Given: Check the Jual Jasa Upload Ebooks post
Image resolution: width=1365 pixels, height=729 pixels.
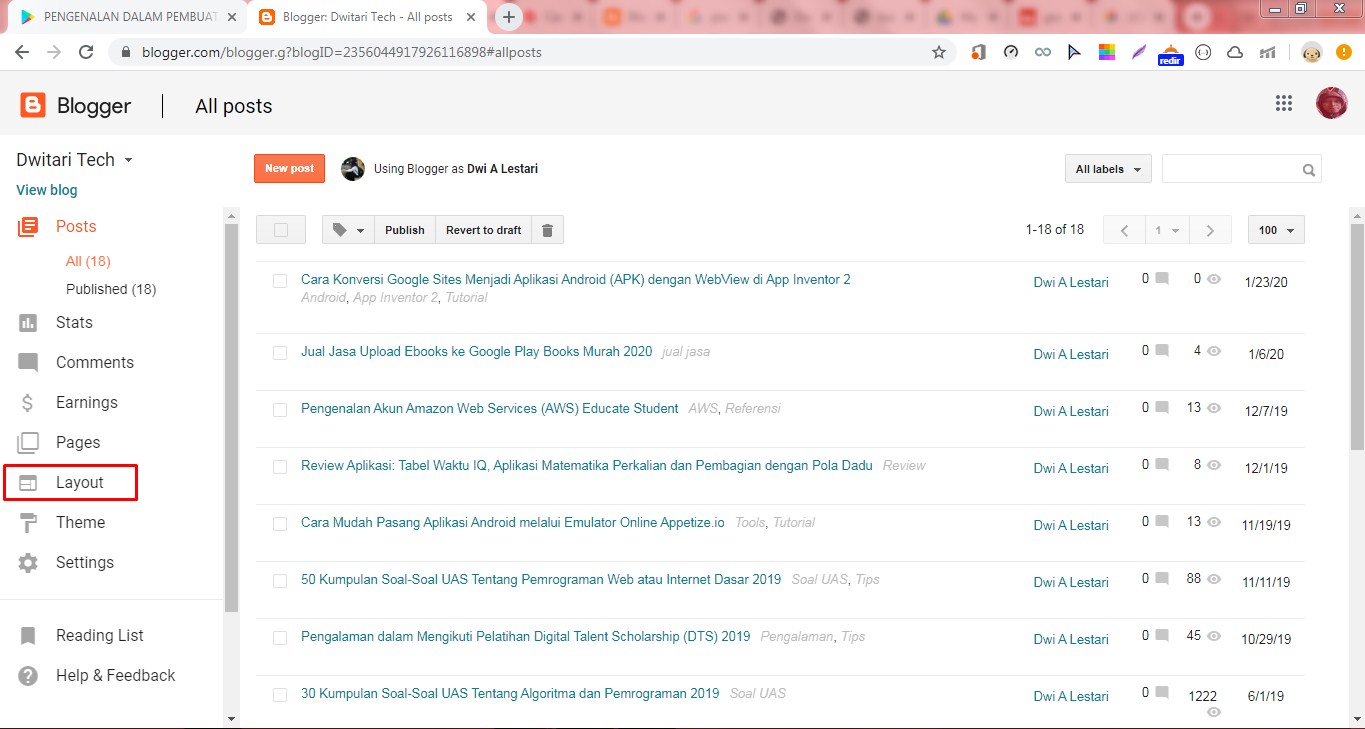Looking at the screenshot, I should pyautogui.click(x=280, y=353).
